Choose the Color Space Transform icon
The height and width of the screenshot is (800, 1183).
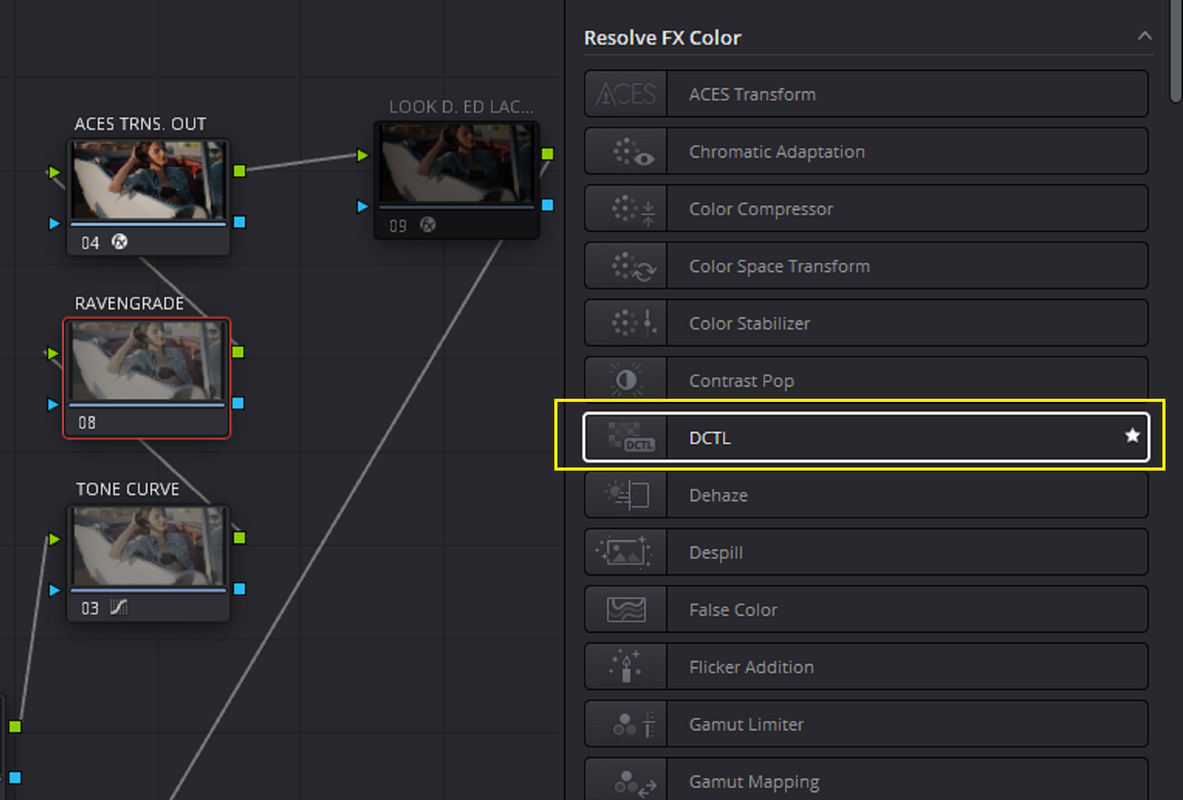632,266
